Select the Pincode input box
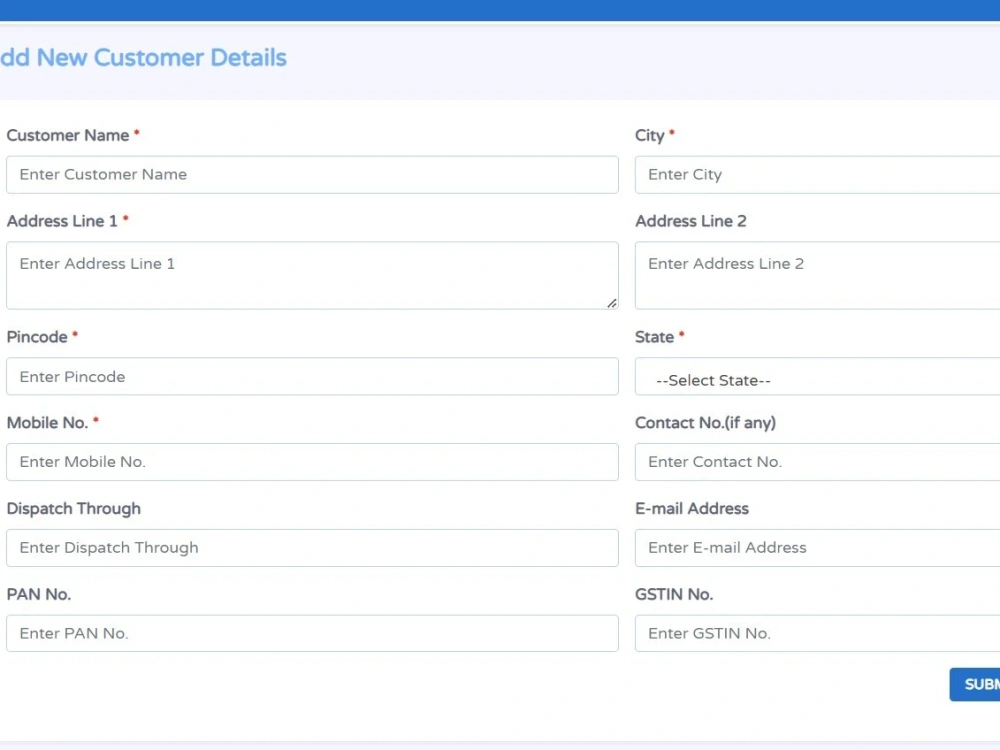This screenshot has height=750, width=1000. [x=312, y=376]
